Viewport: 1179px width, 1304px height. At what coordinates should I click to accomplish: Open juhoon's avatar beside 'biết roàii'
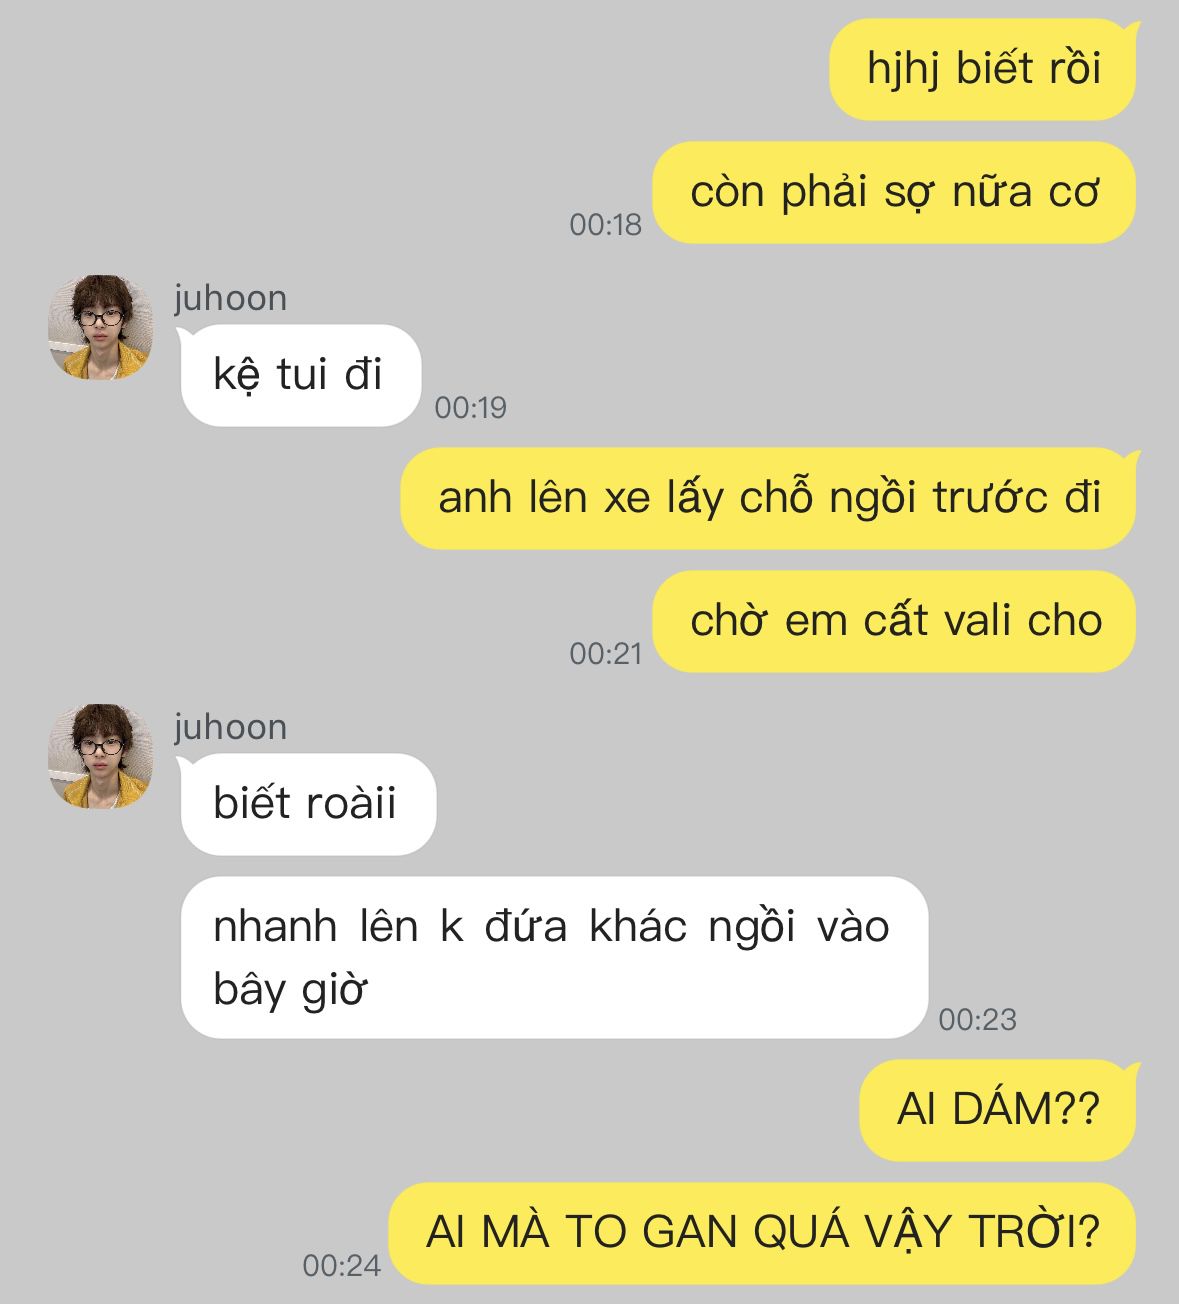coord(101,756)
